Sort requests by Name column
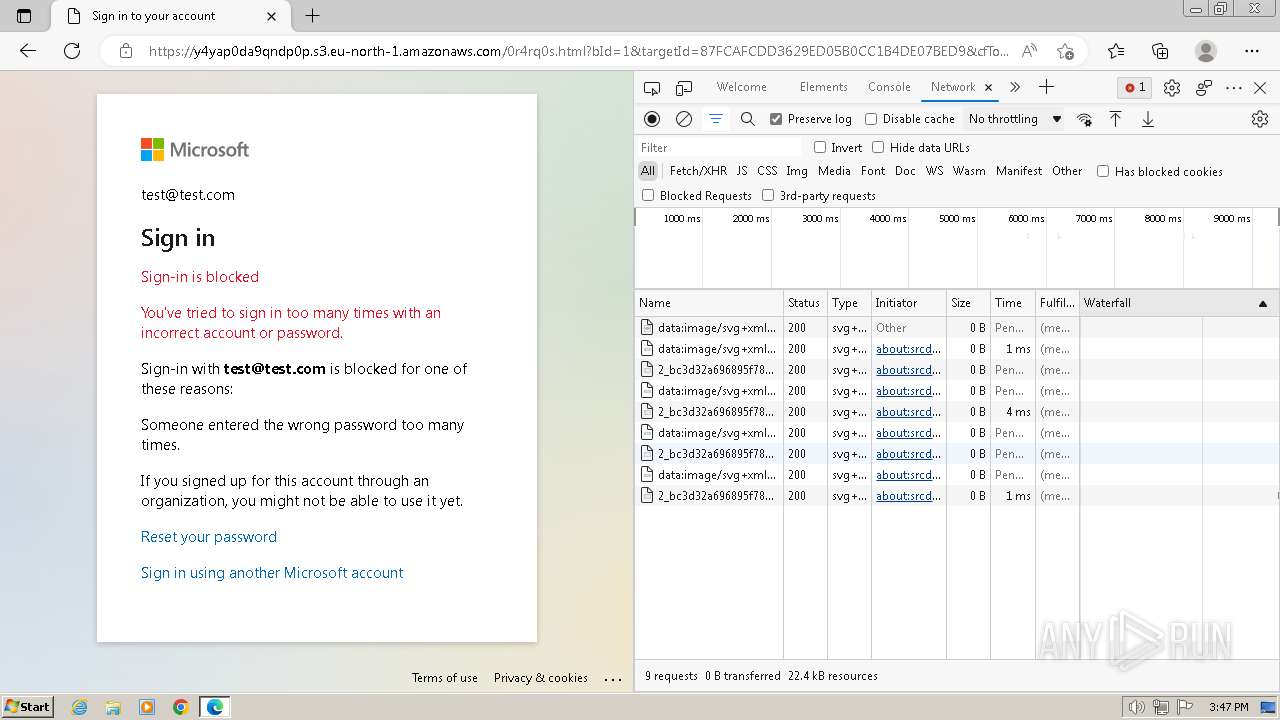The width and height of the screenshot is (1280, 720). (x=709, y=303)
